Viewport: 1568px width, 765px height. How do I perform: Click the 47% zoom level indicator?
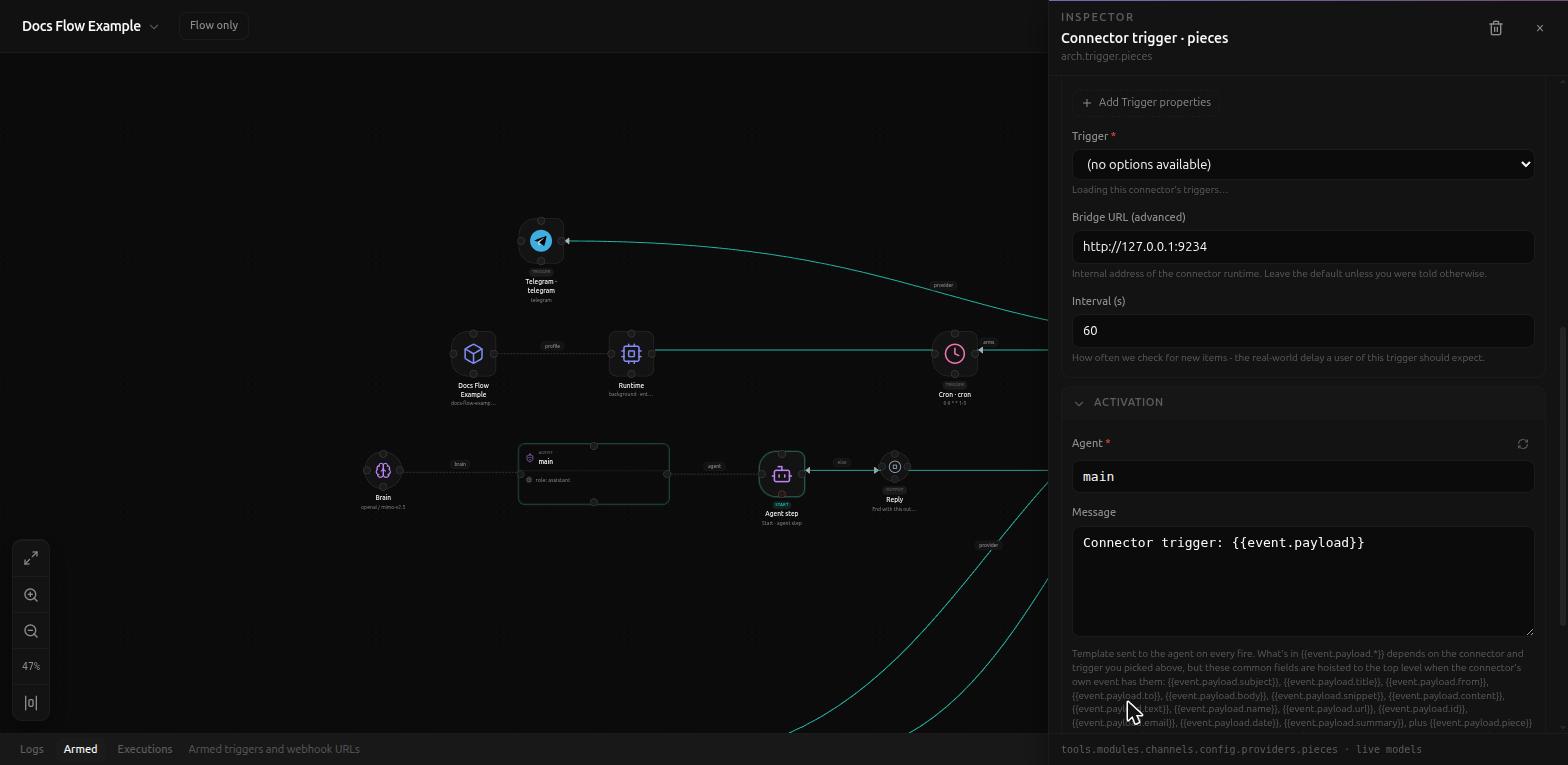[x=31, y=667]
